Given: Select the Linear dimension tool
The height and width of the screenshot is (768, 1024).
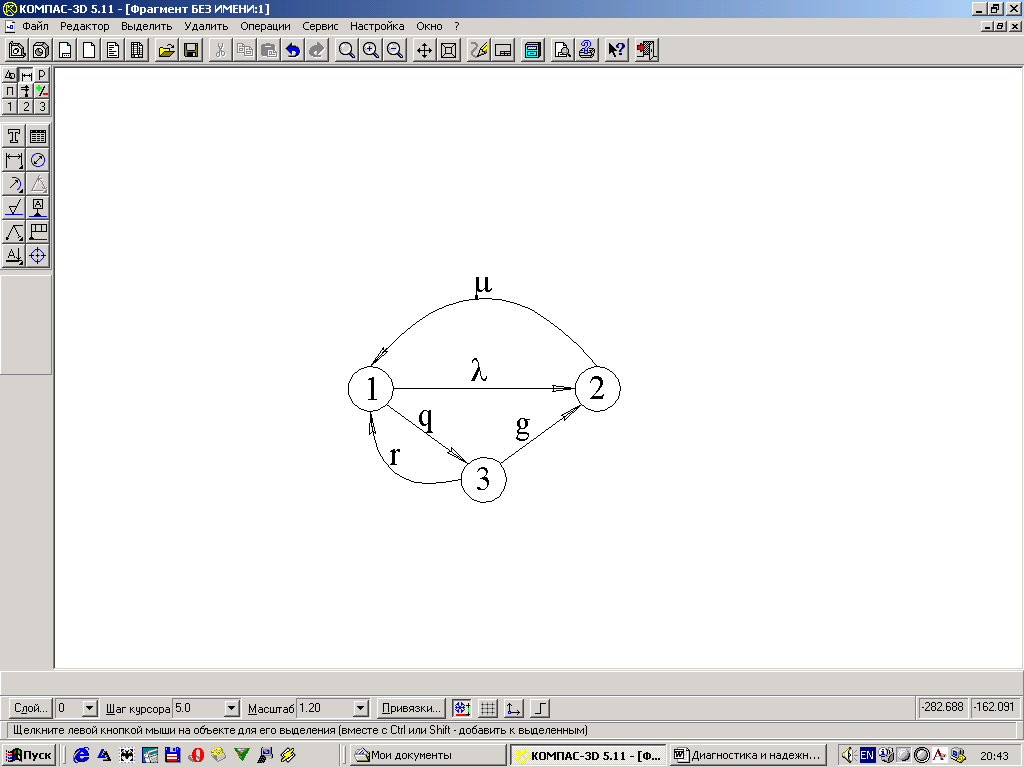Looking at the screenshot, I should tap(14, 160).
